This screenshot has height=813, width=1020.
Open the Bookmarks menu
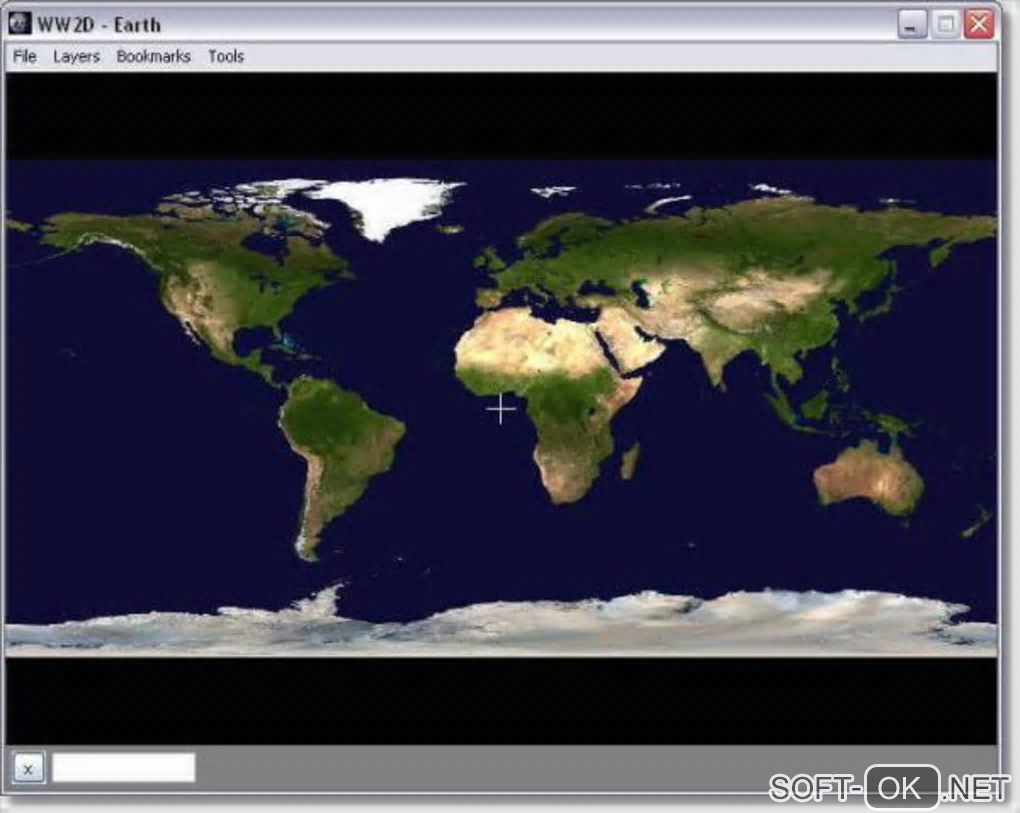tap(154, 57)
